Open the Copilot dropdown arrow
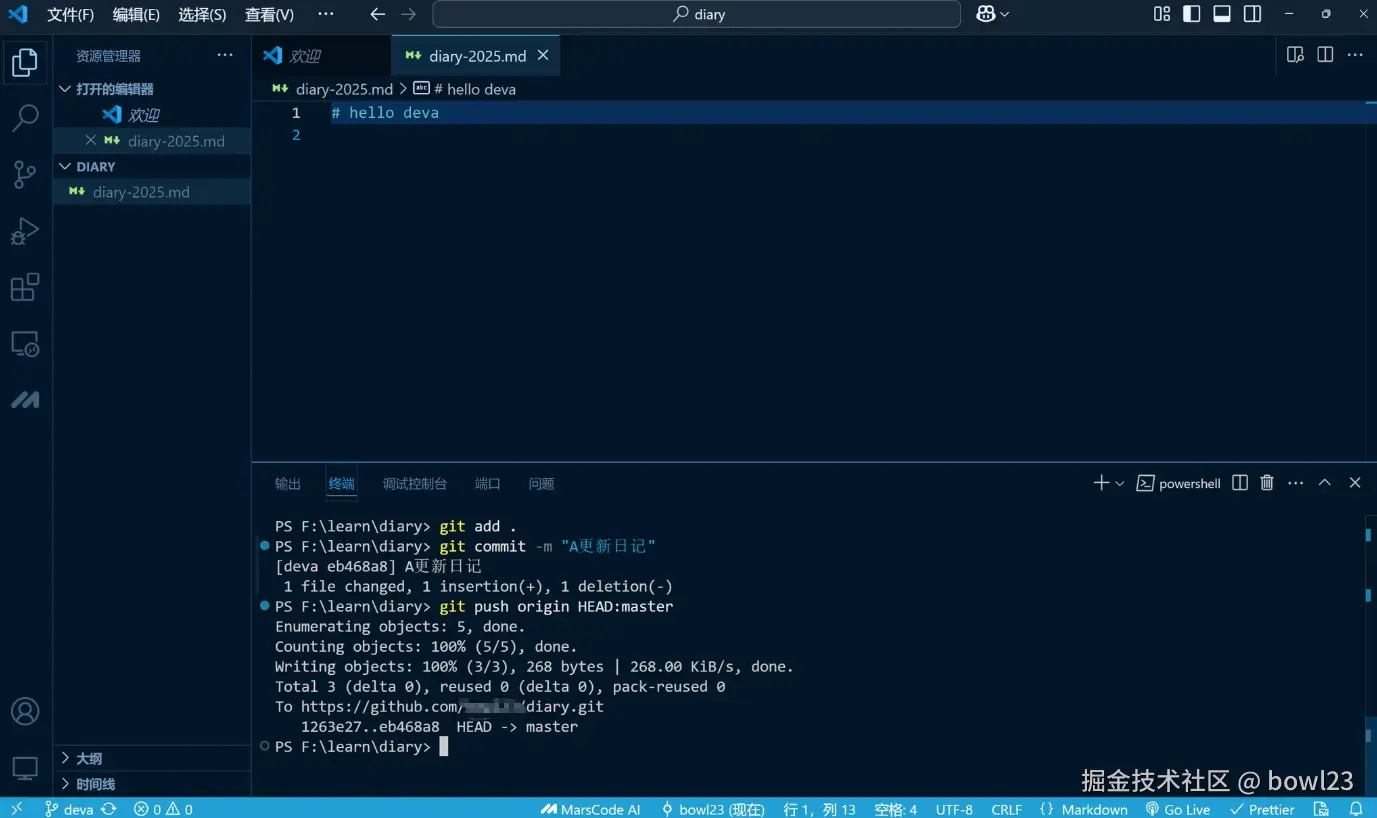This screenshot has width=1377, height=818. point(1005,14)
